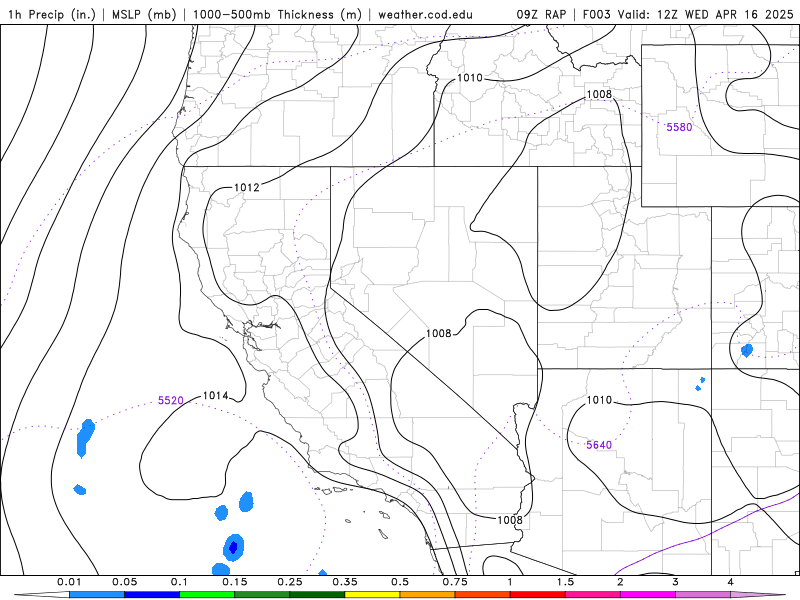Click the purple 5640 thickness label
Screen dimensions: 800x600
pyautogui.click(x=599, y=445)
